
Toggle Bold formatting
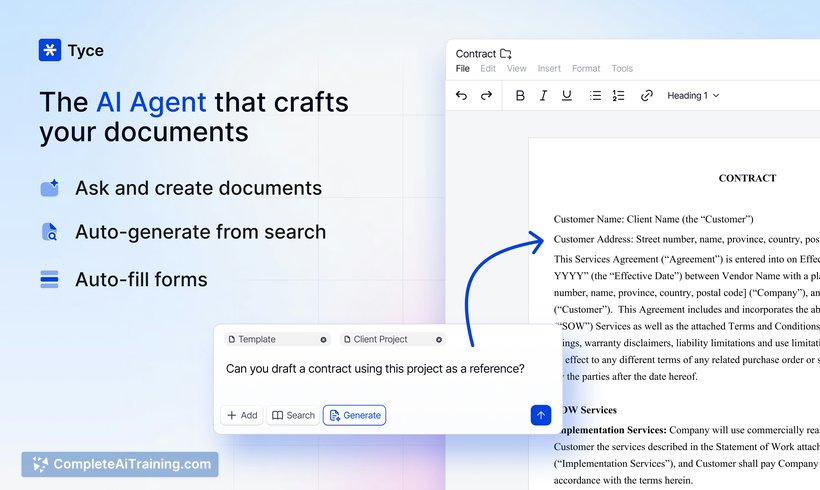(520, 95)
